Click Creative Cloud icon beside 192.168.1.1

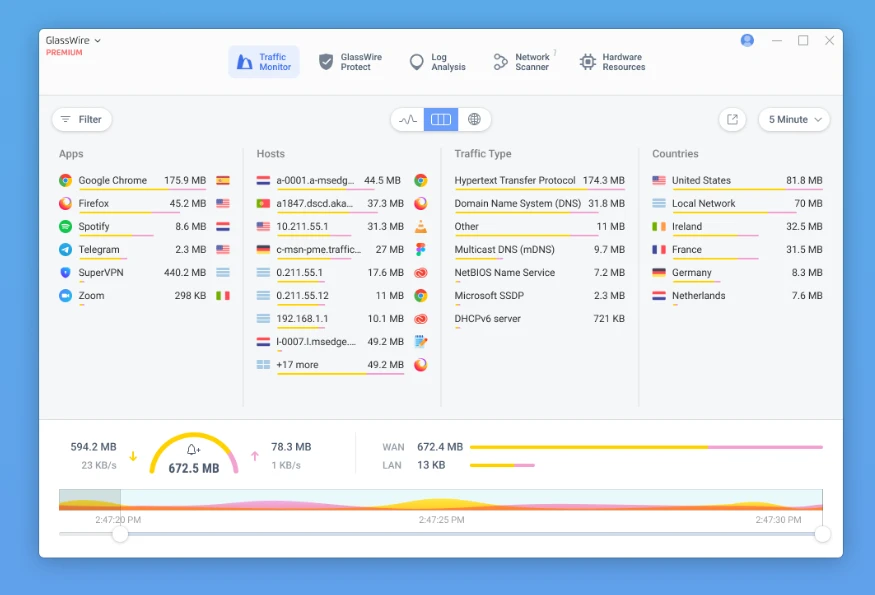click(x=421, y=319)
